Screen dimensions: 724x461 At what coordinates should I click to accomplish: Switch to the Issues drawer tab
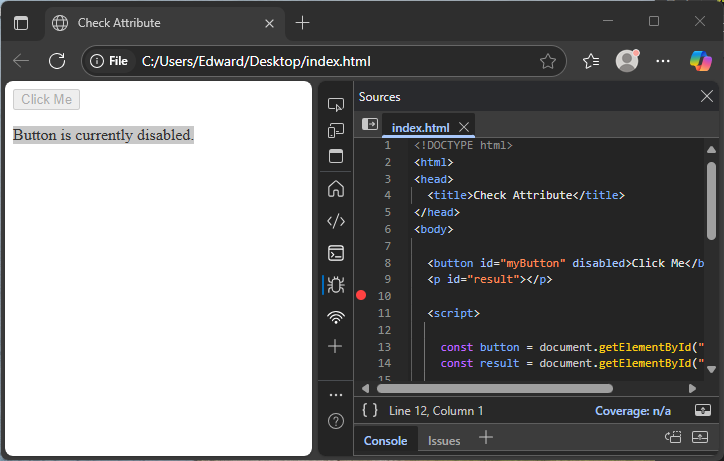[444, 441]
